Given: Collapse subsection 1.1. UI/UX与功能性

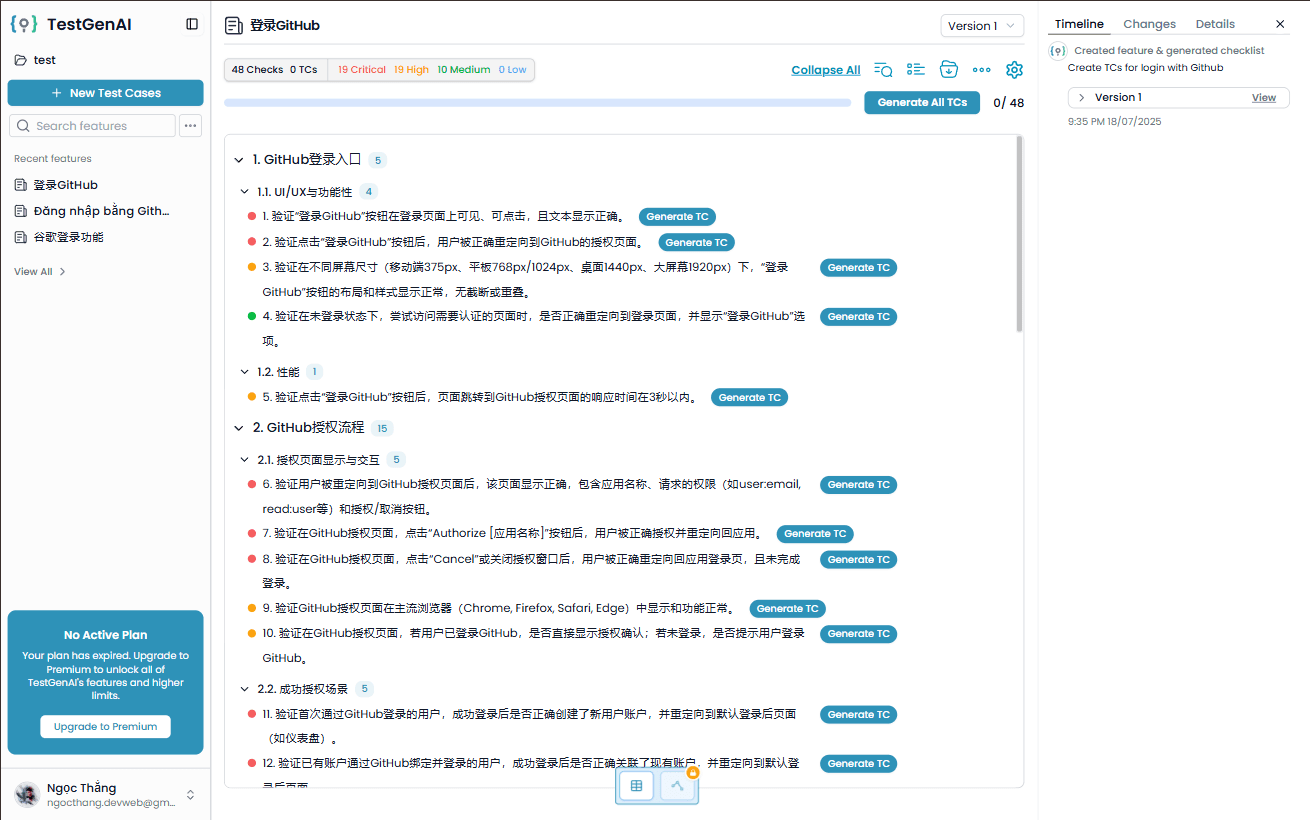Looking at the screenshot, I should click(x=245, y=192).
